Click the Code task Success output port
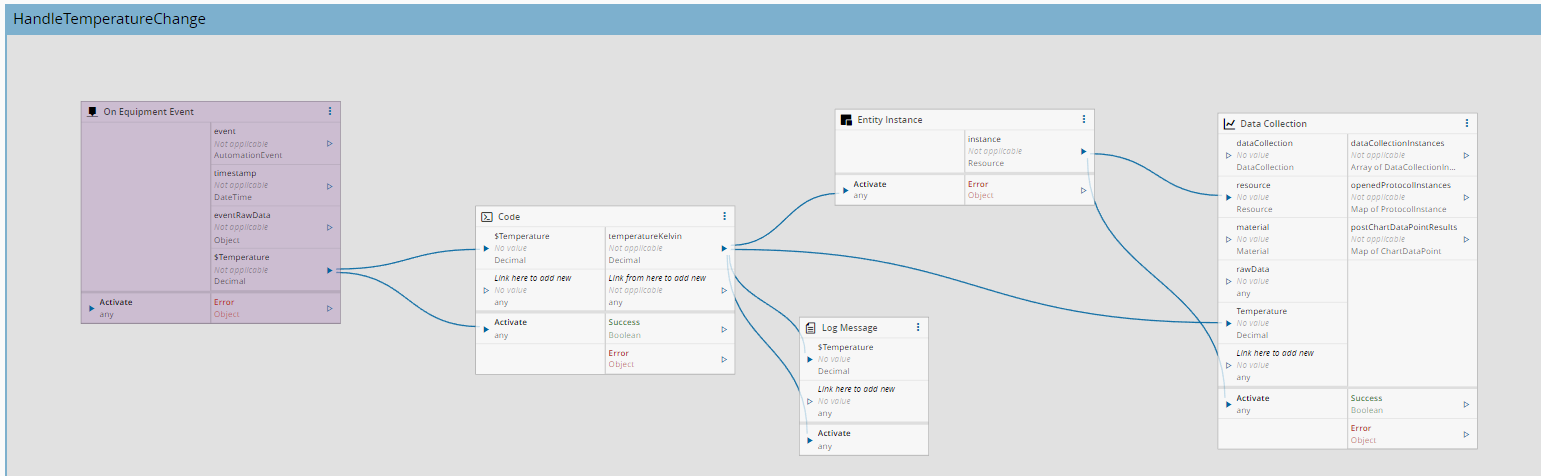This screenshot has width=1541, height=476. click(x=724, y=329)
